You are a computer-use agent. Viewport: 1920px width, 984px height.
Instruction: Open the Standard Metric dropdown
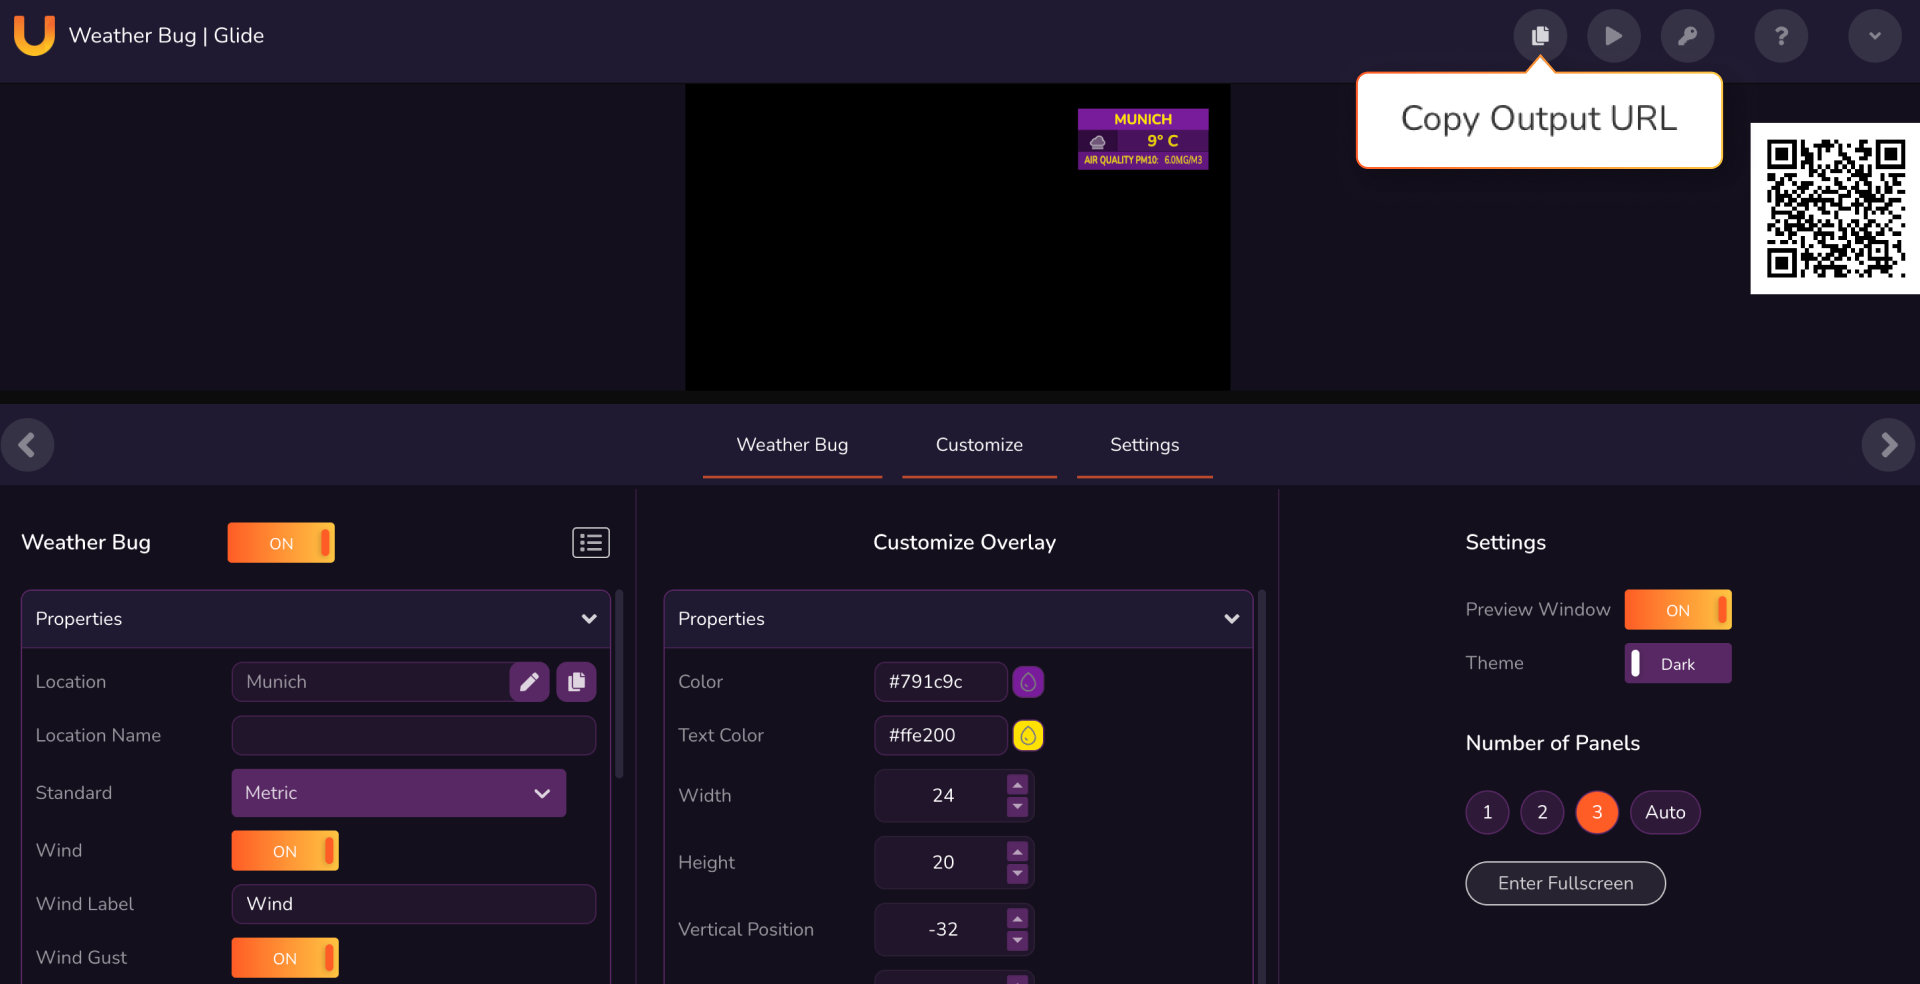point(398,793)
